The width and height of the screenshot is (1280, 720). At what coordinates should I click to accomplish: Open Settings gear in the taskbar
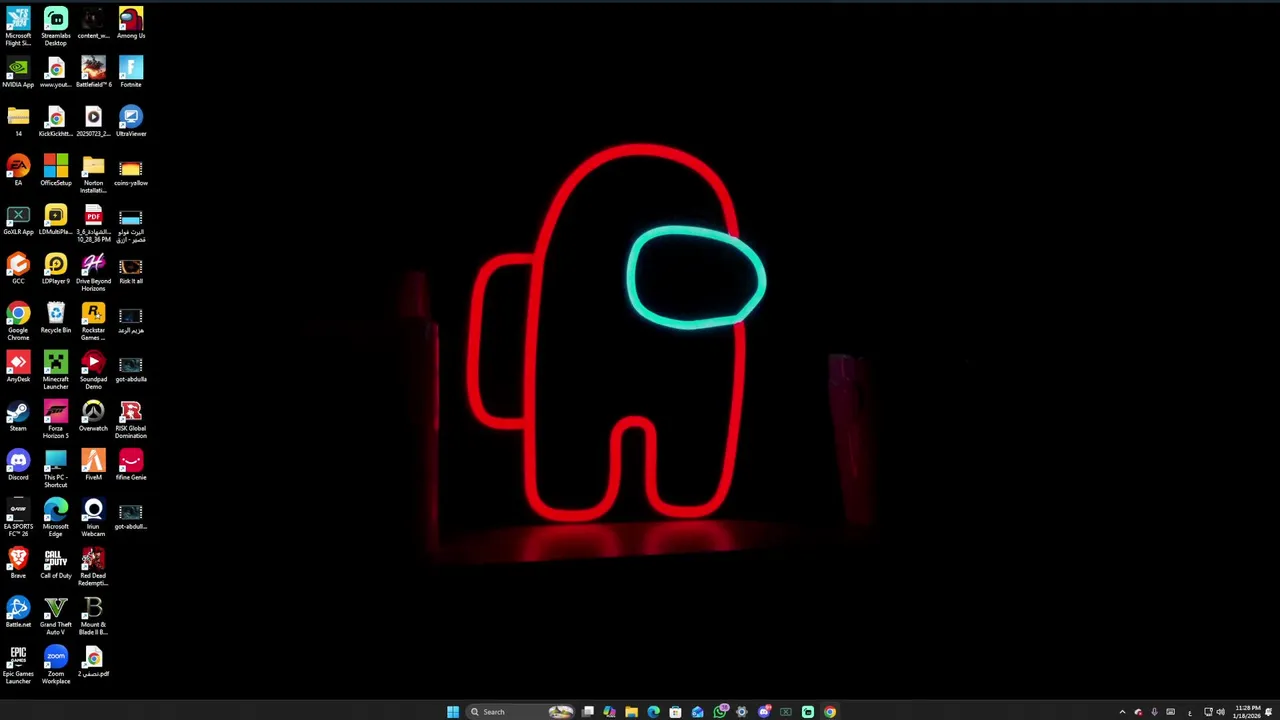pos(741,712)
